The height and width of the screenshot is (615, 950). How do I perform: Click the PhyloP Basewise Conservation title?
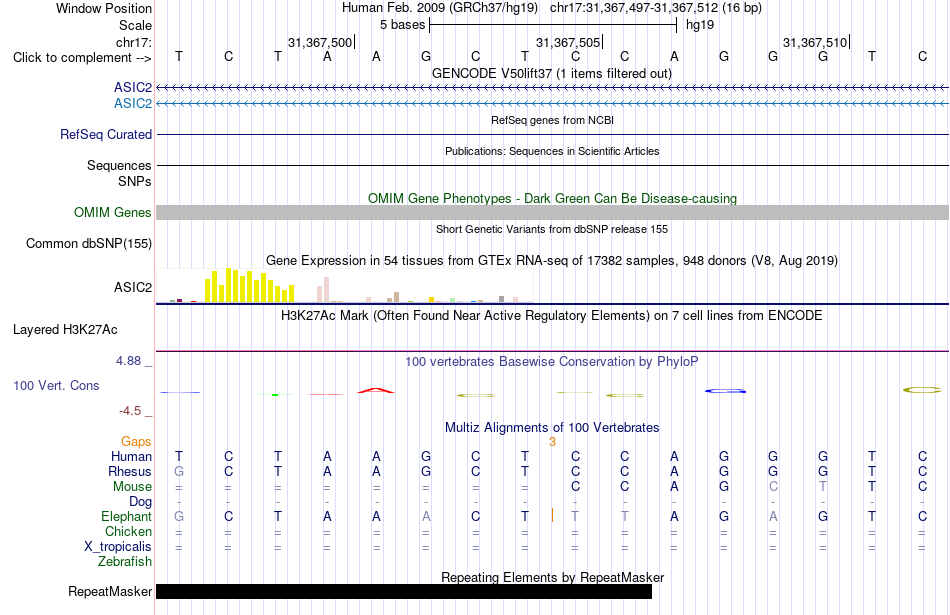[552, 362]
